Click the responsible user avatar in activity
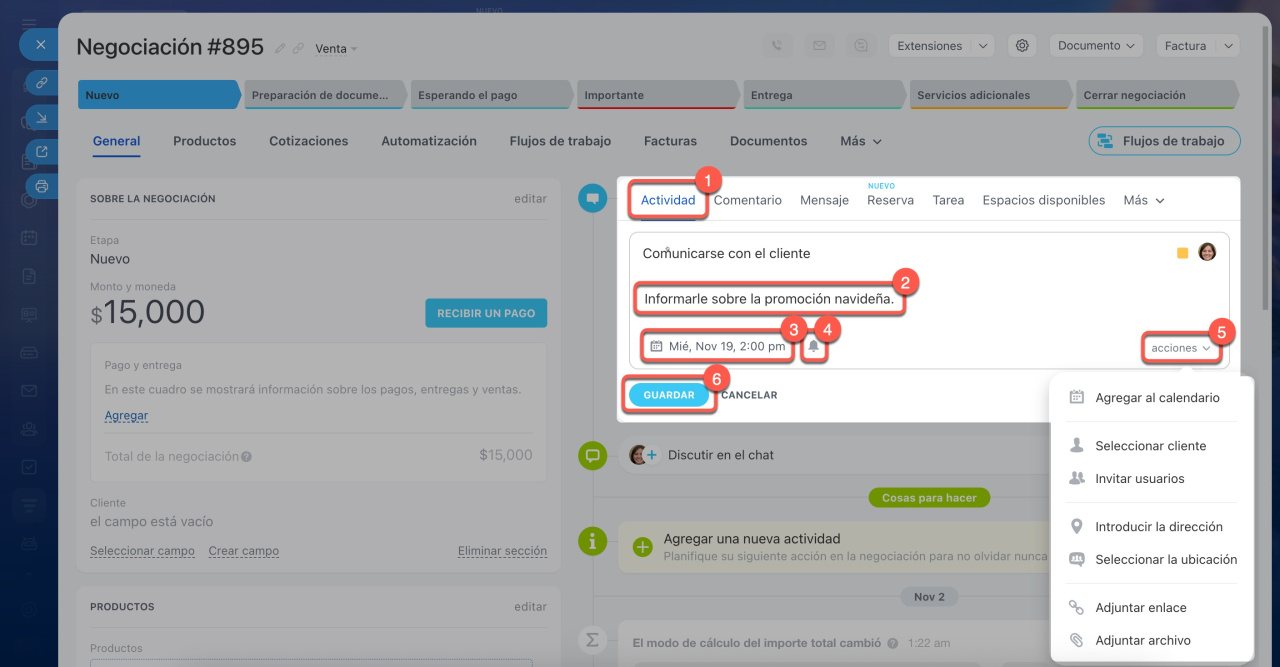1280x667 pixels. pyautogui.click(x=1207, y=252)
